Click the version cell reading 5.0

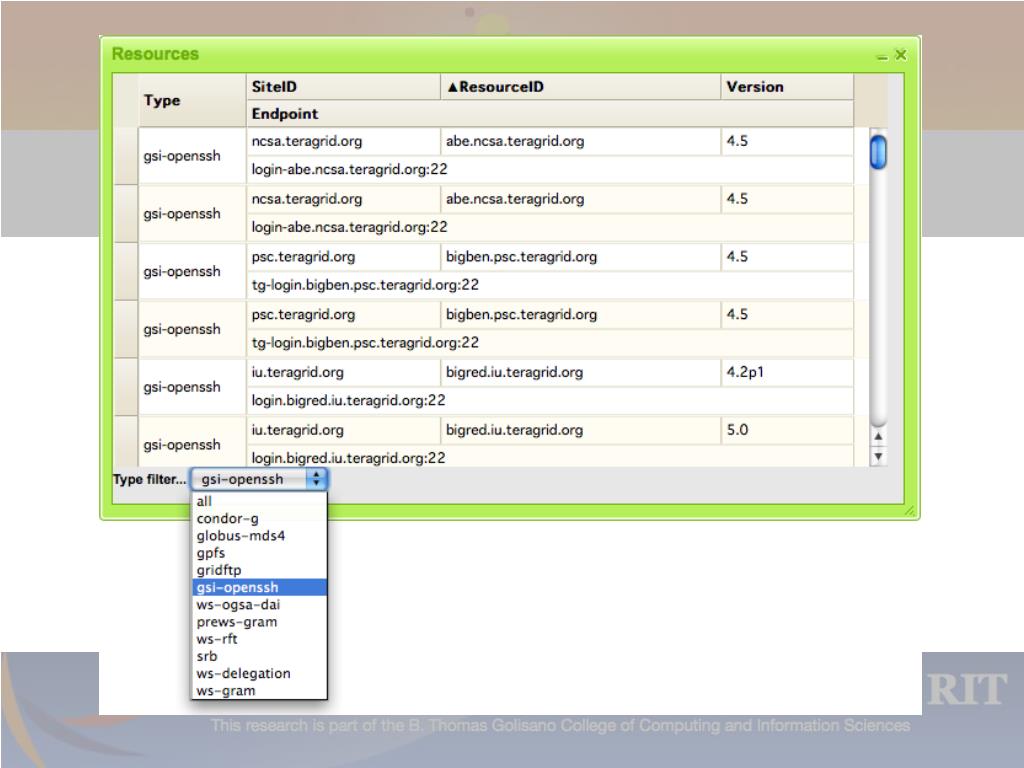coord(787,430)
